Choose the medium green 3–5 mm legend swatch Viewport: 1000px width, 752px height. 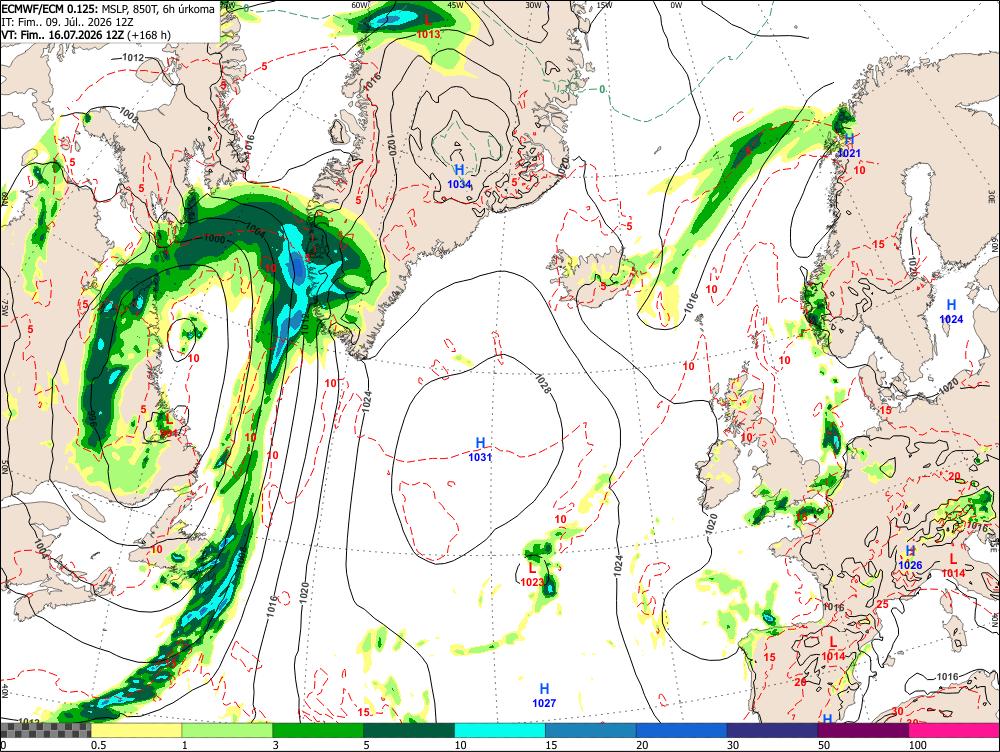(318, 730)
